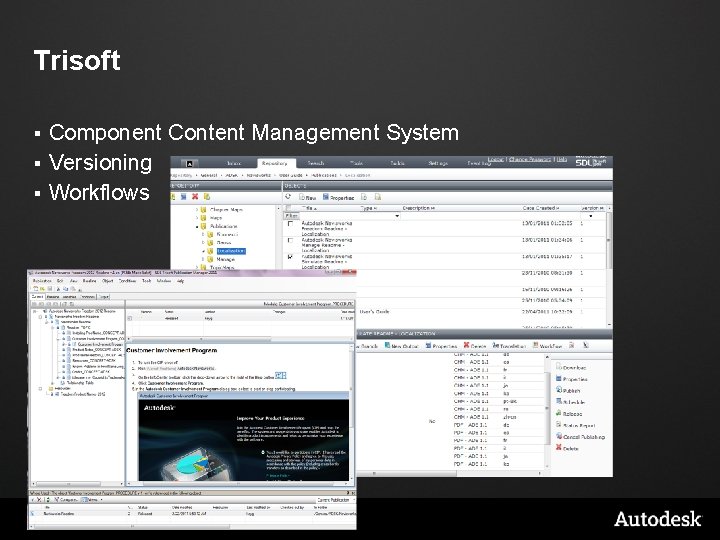Sort by the Title column header
Image resolution: width=720 pixels, height=540 pixels.
click(309, 208)
